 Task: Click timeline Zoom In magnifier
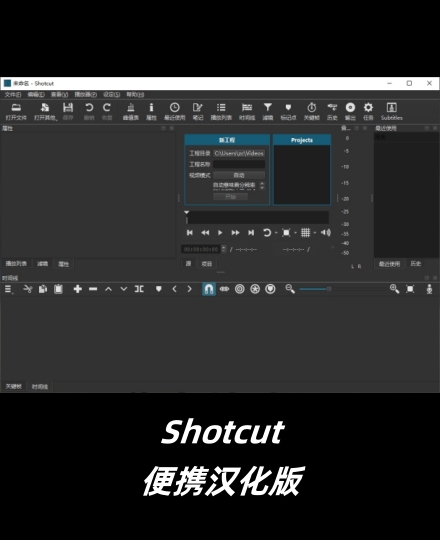coord(394,289)
